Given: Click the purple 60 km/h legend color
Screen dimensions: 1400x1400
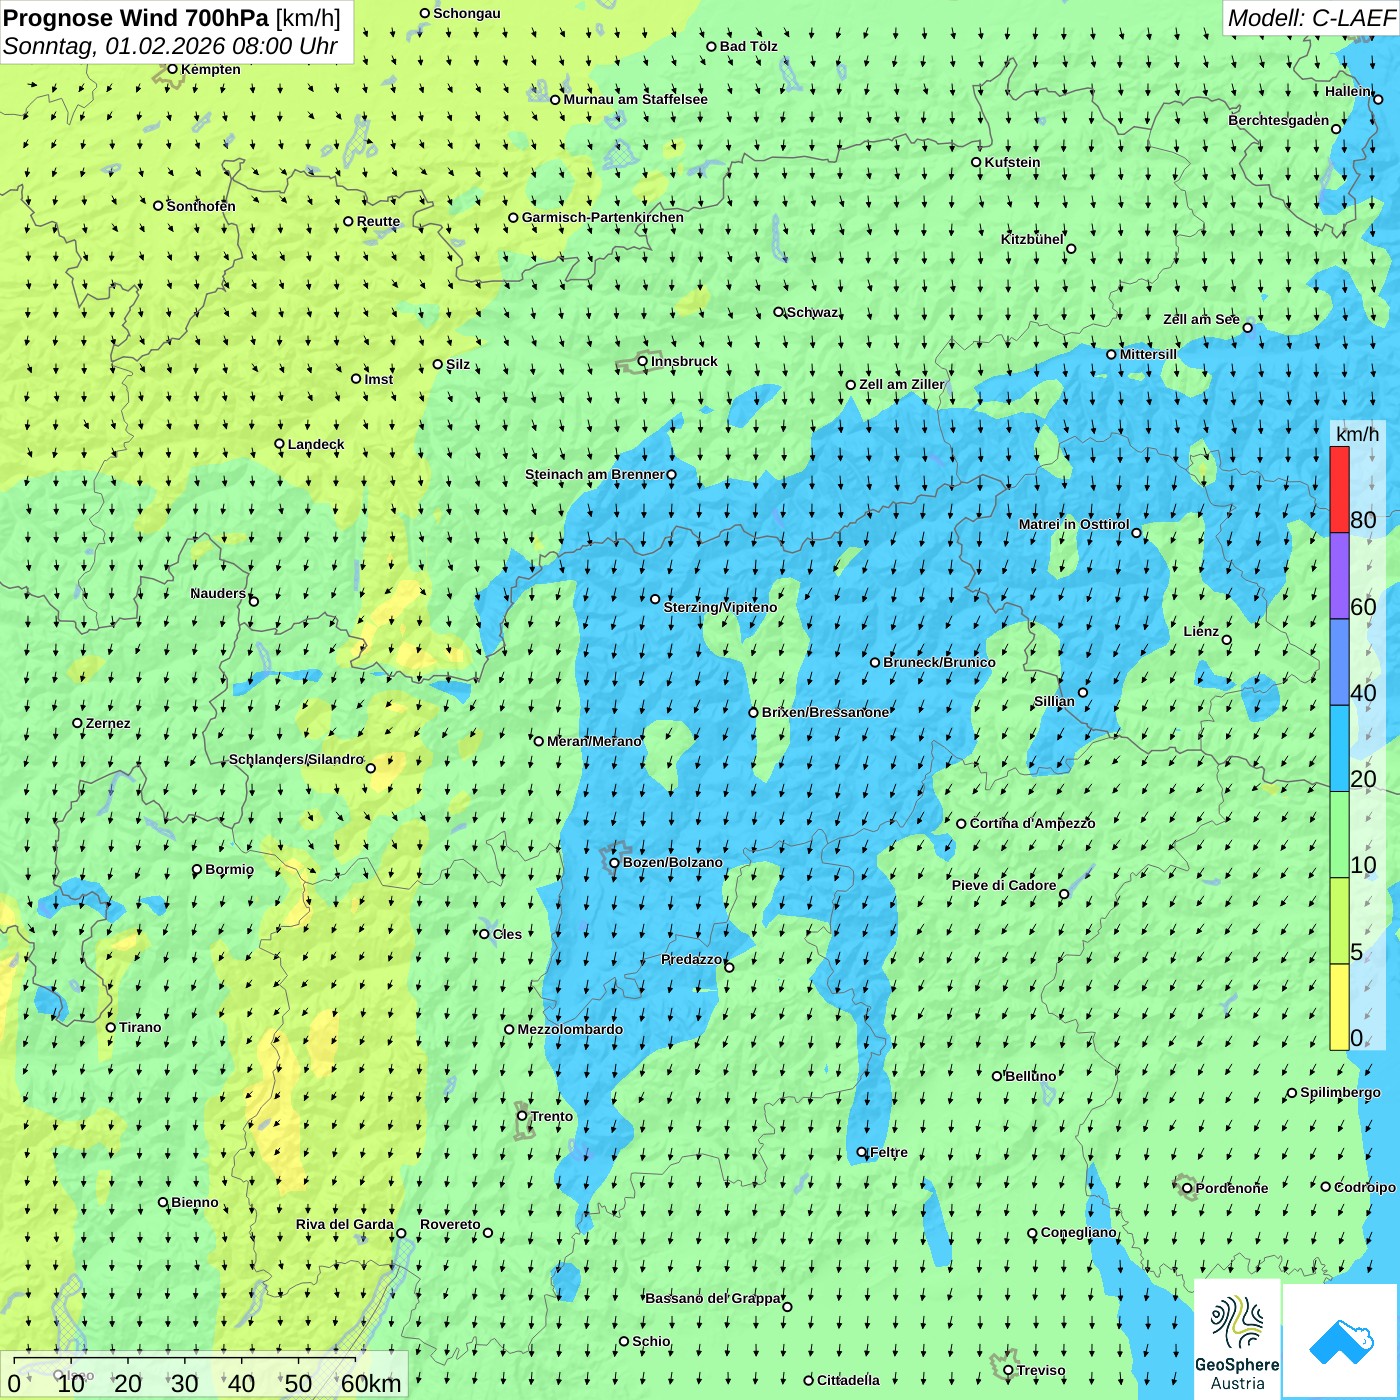Looking at the screenshot, I should [x=1339, y=576].
